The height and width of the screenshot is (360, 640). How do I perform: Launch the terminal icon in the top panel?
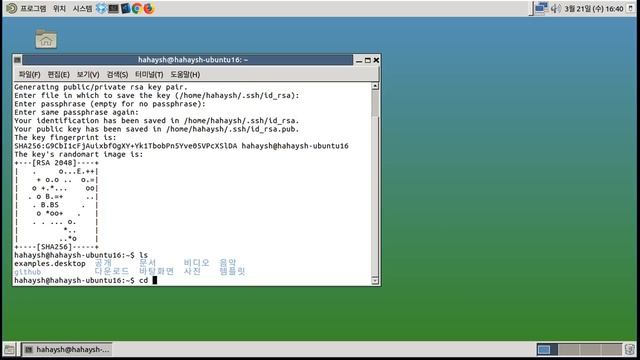113,8
